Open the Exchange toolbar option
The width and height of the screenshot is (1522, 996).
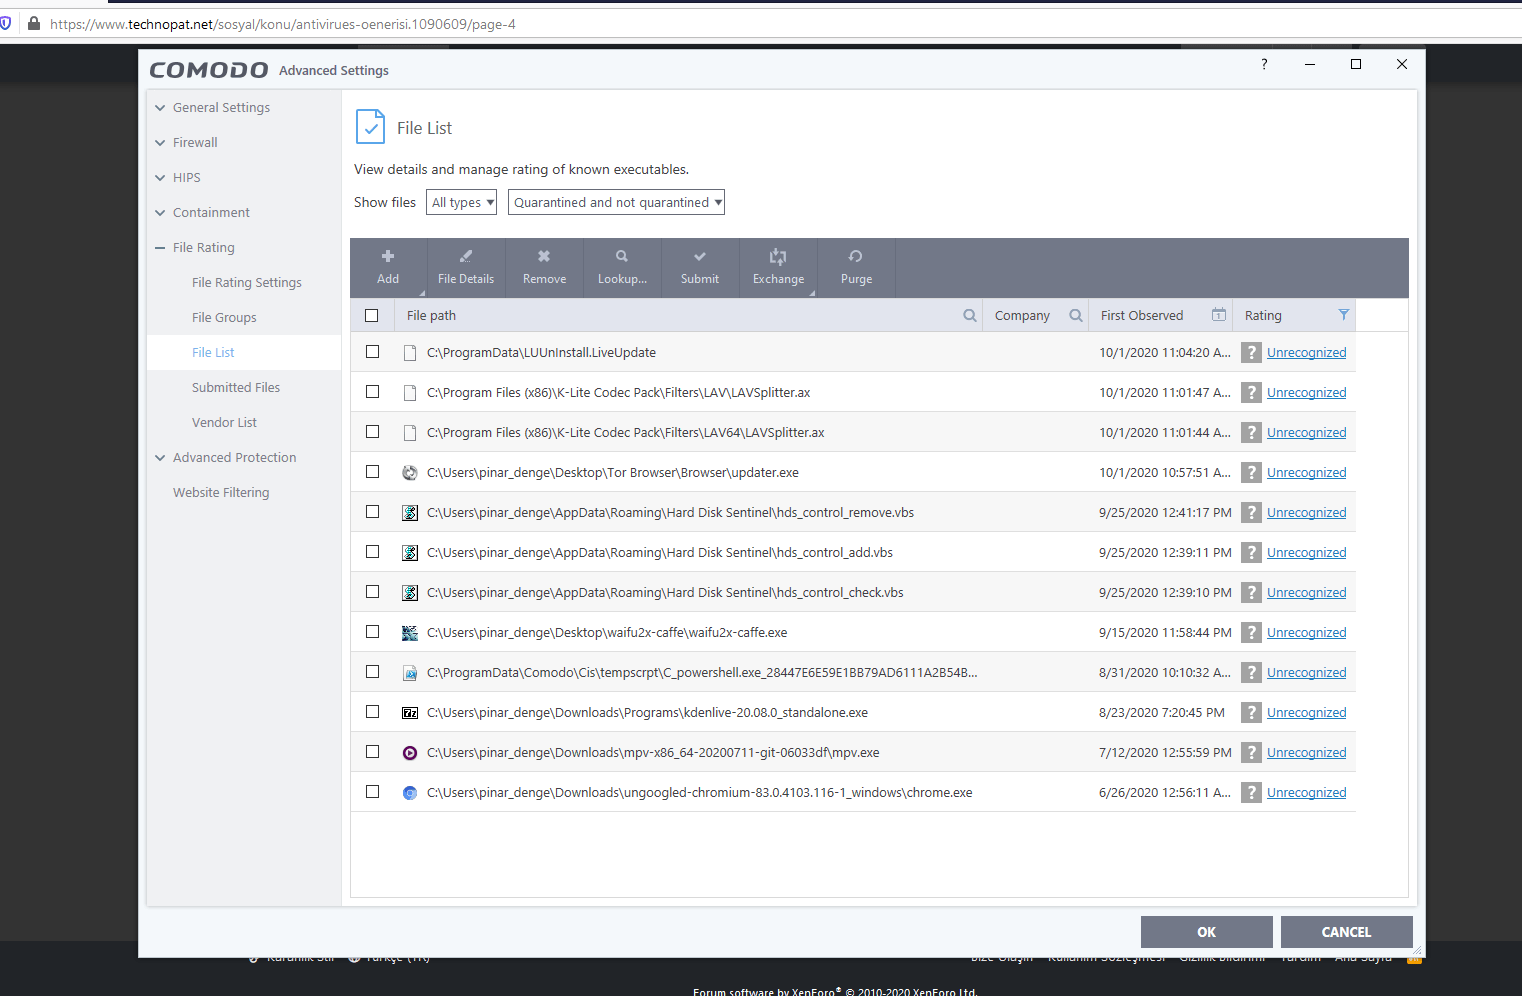(x=778, y=268)
